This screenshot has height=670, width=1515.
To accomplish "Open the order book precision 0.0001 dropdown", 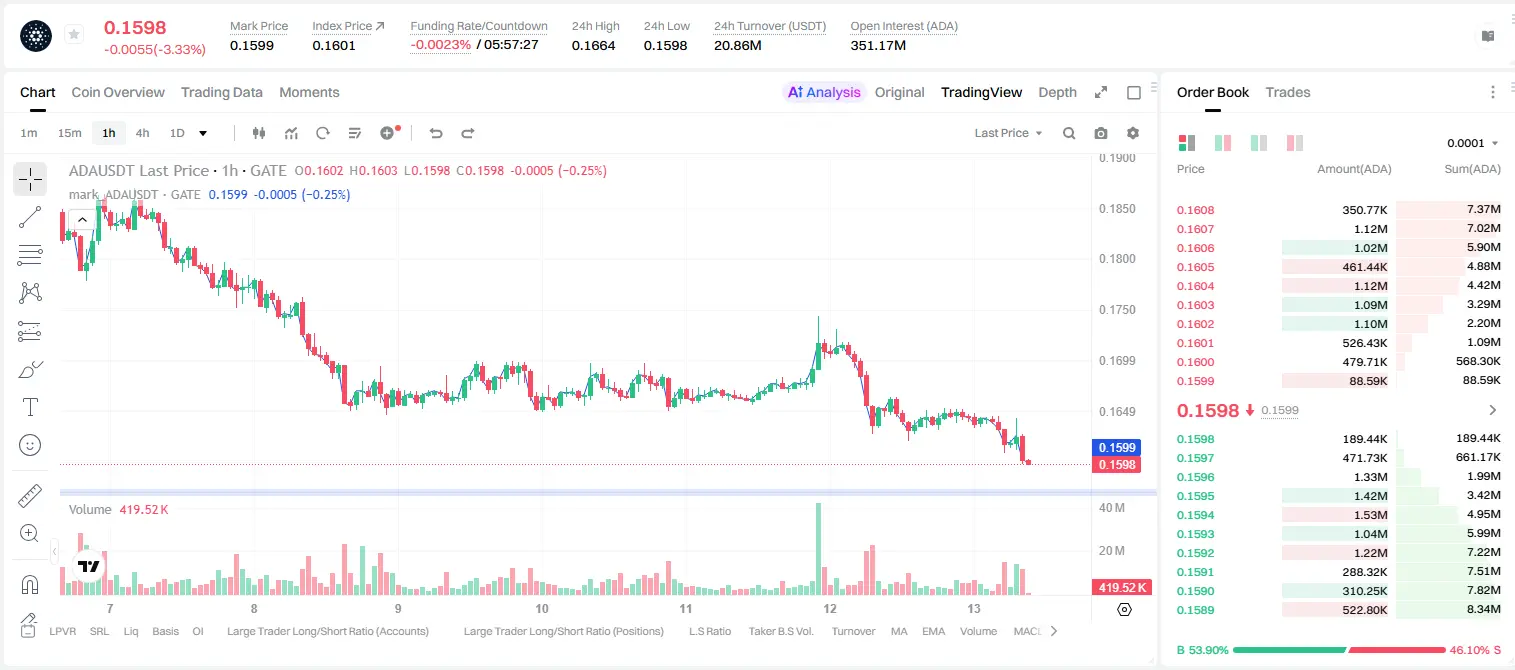I will click(1472, 143).
